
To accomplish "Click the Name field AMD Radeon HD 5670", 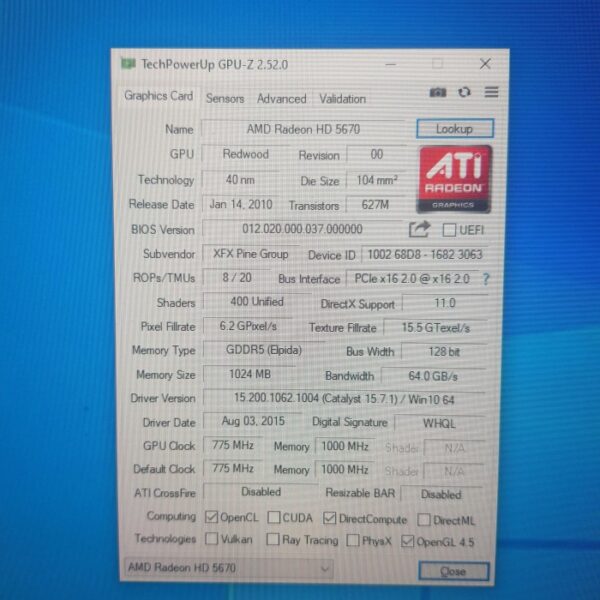I will [303, 129].
